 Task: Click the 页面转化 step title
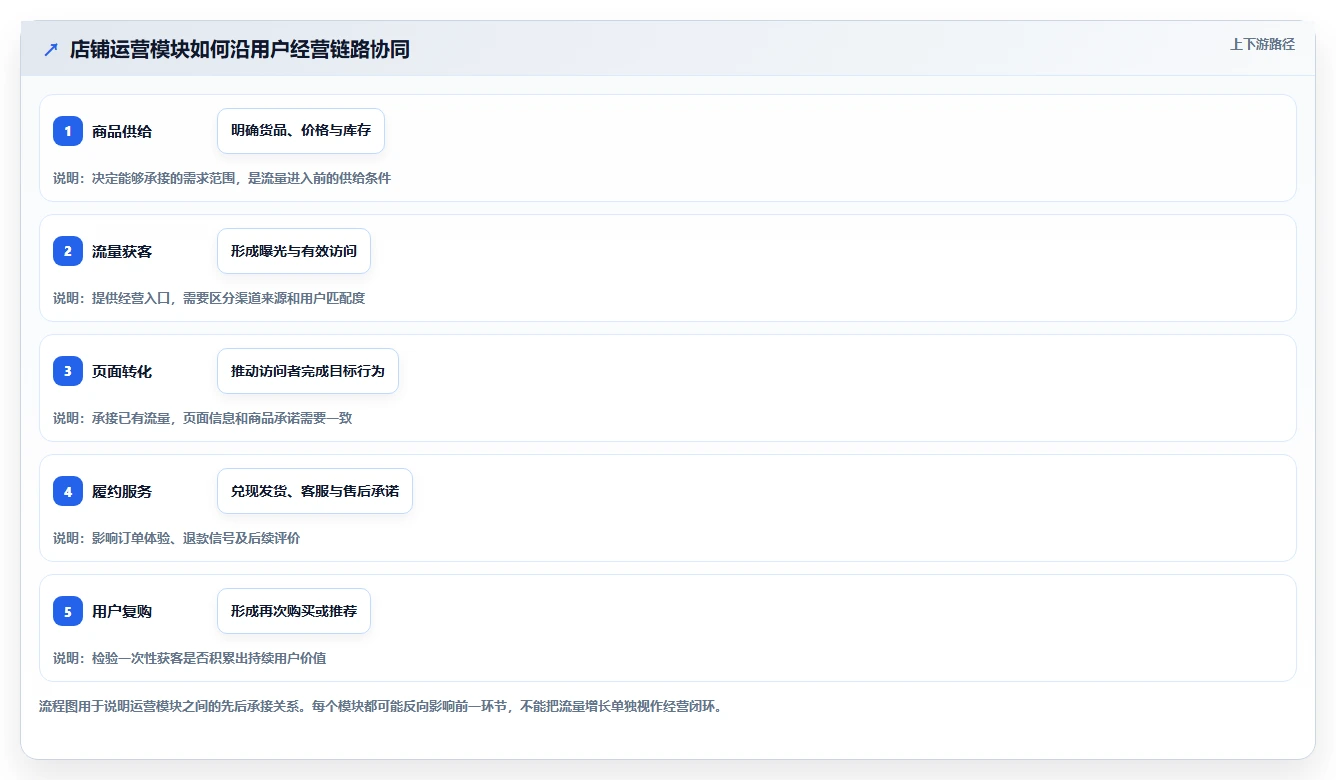coord(122,371)
